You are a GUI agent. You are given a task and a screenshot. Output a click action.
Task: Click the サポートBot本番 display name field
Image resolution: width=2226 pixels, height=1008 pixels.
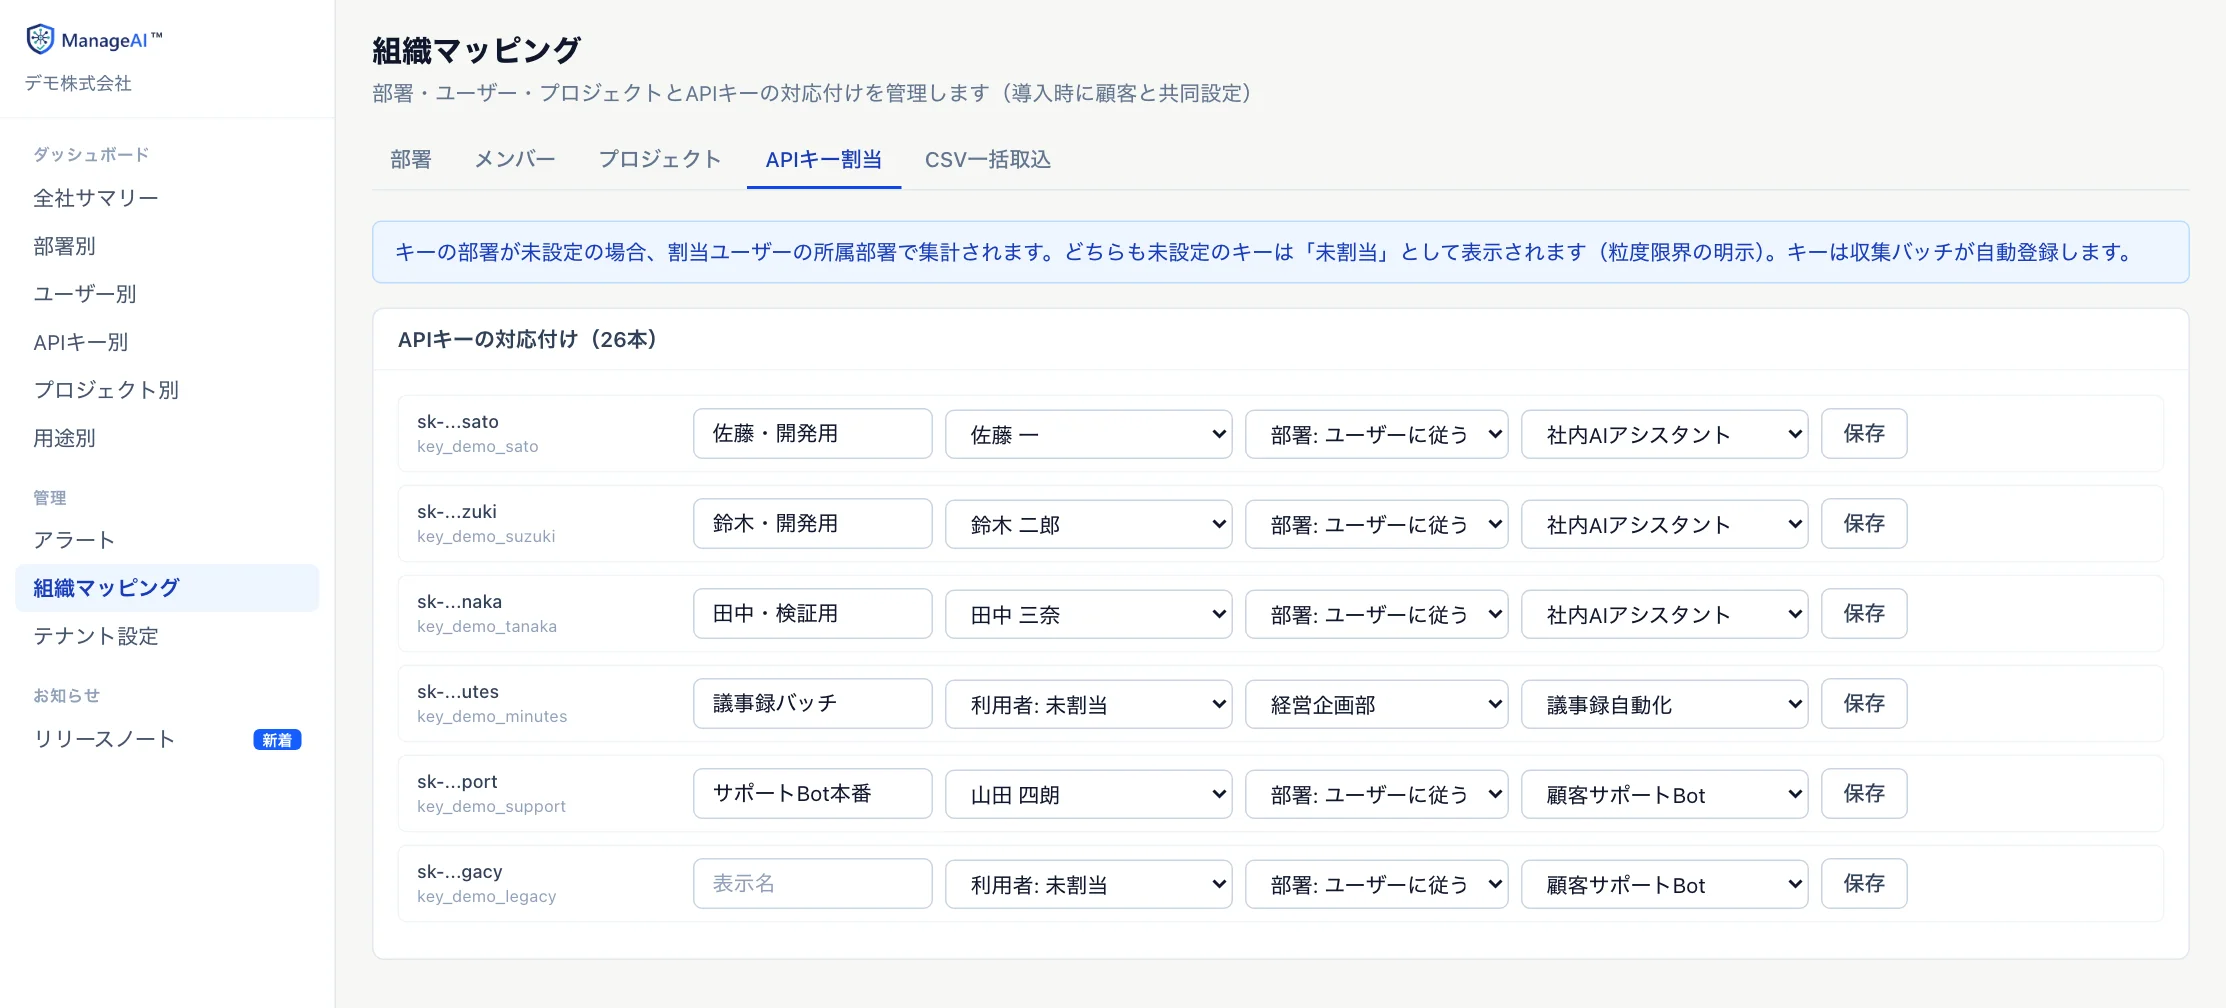pyautogui.click(x=813, y=794)
